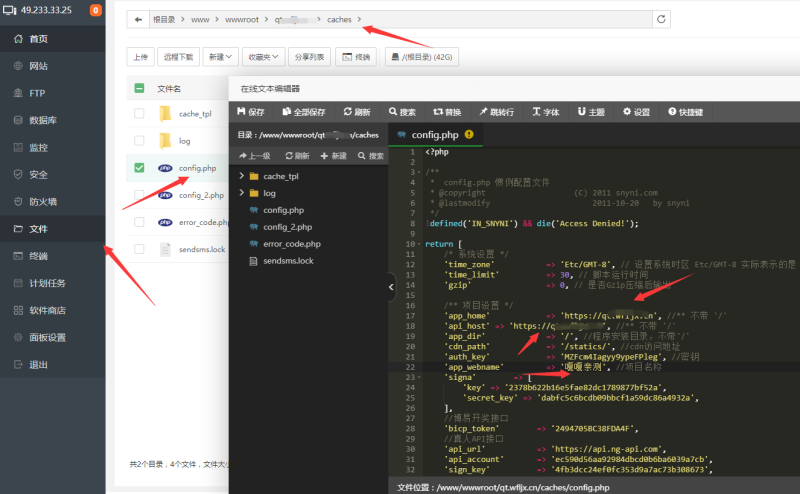Screen dimensions: 800x494
Task: Click the Save (保存) icon in editor toolbar
Action: tap(250, 112)
